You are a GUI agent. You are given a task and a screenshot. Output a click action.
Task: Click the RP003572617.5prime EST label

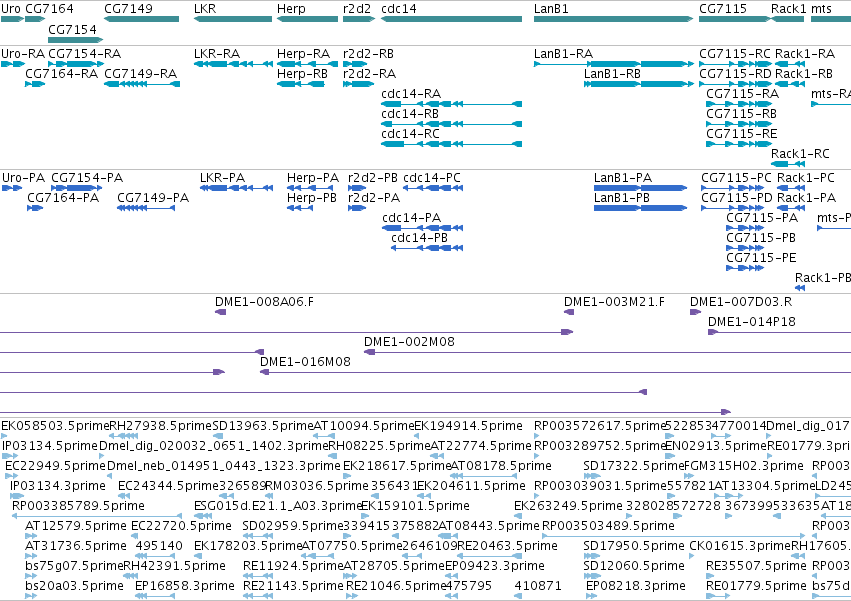[x=600, y=426]
